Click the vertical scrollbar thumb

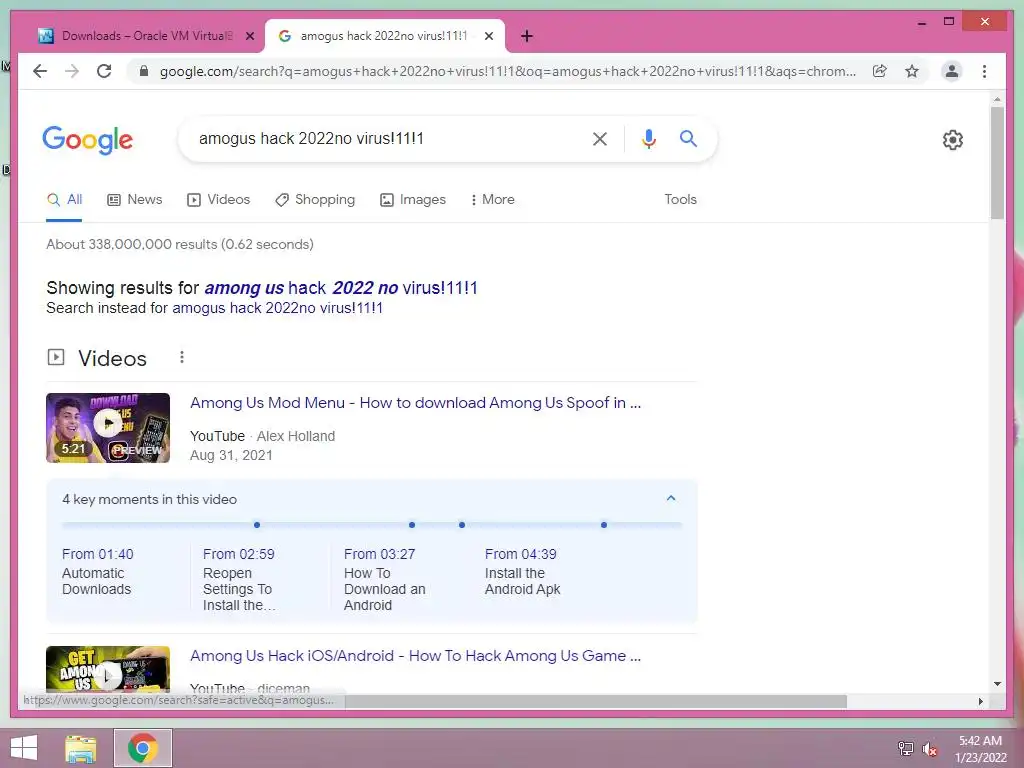click(x=997, y=163)
